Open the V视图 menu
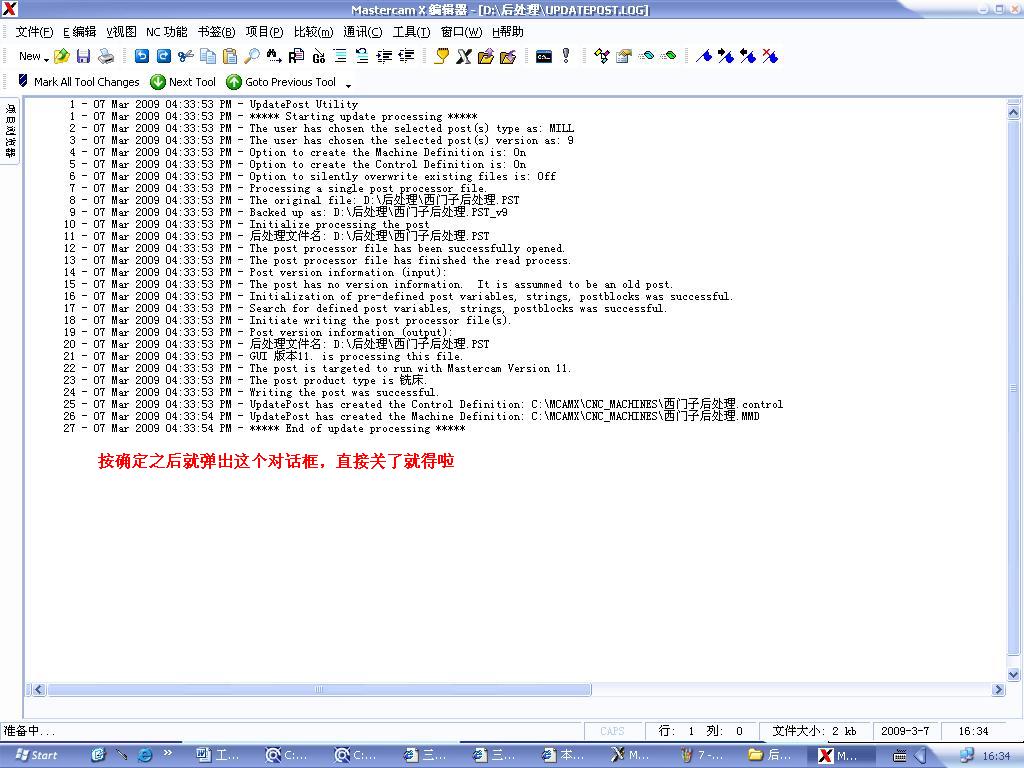This screenshot has height=768, width=1024. point(121,32)
